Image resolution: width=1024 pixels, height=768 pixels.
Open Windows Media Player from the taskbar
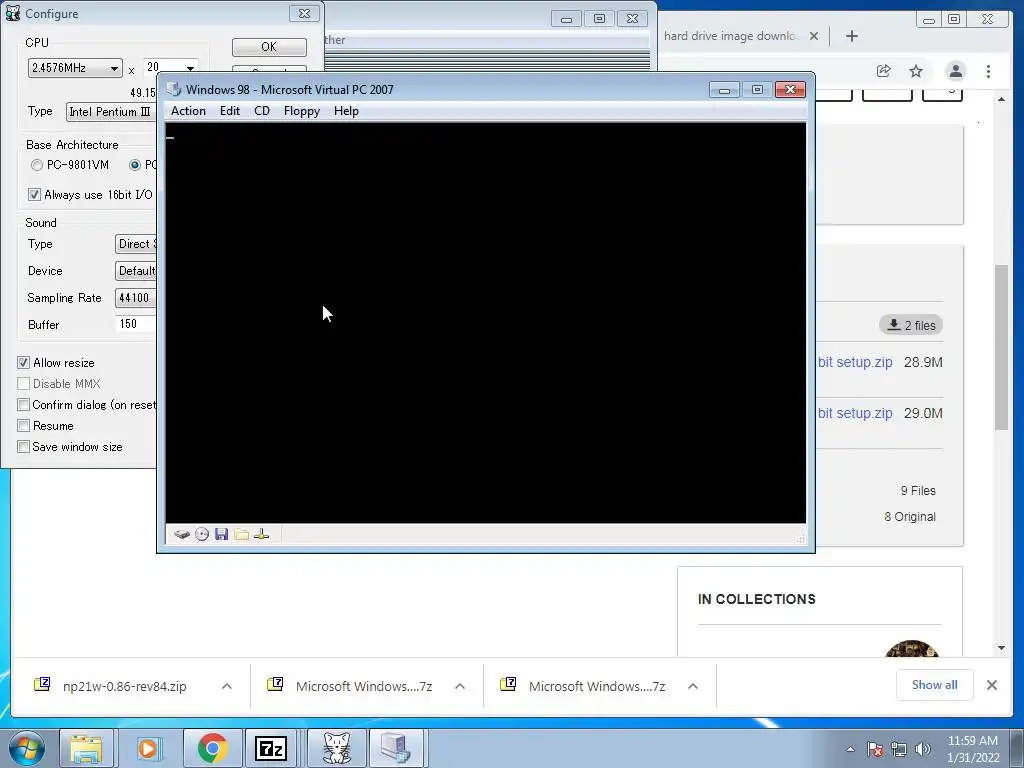tap(148, 748)
